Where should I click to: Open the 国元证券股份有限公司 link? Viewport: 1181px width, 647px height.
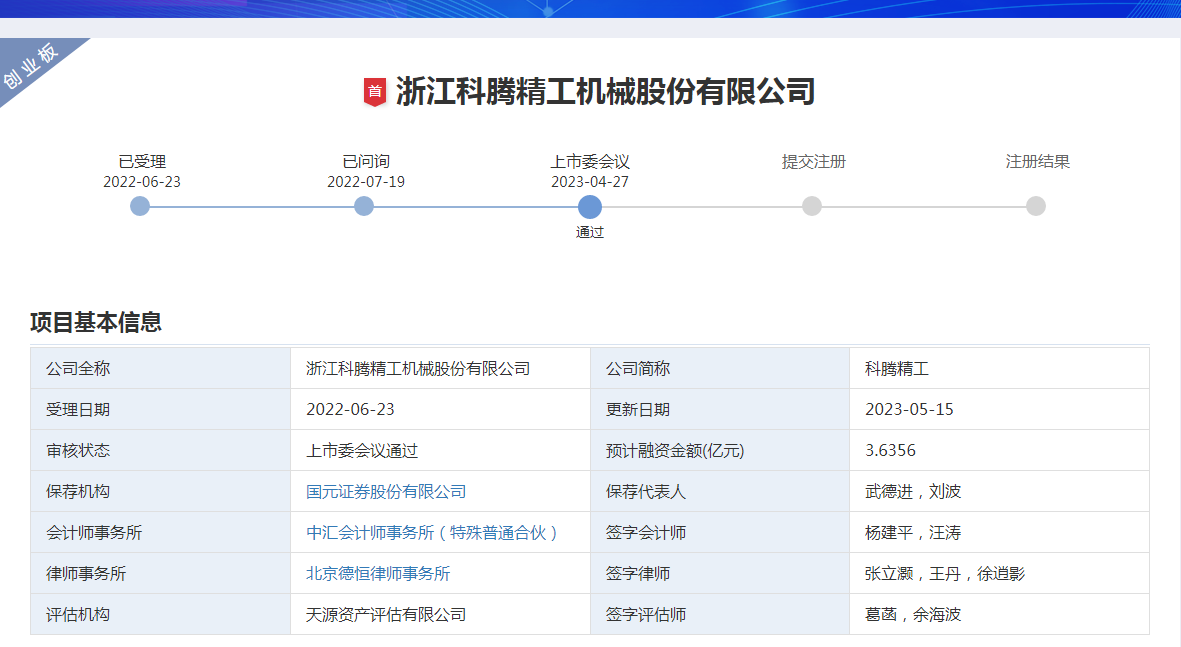click(386, 492)
